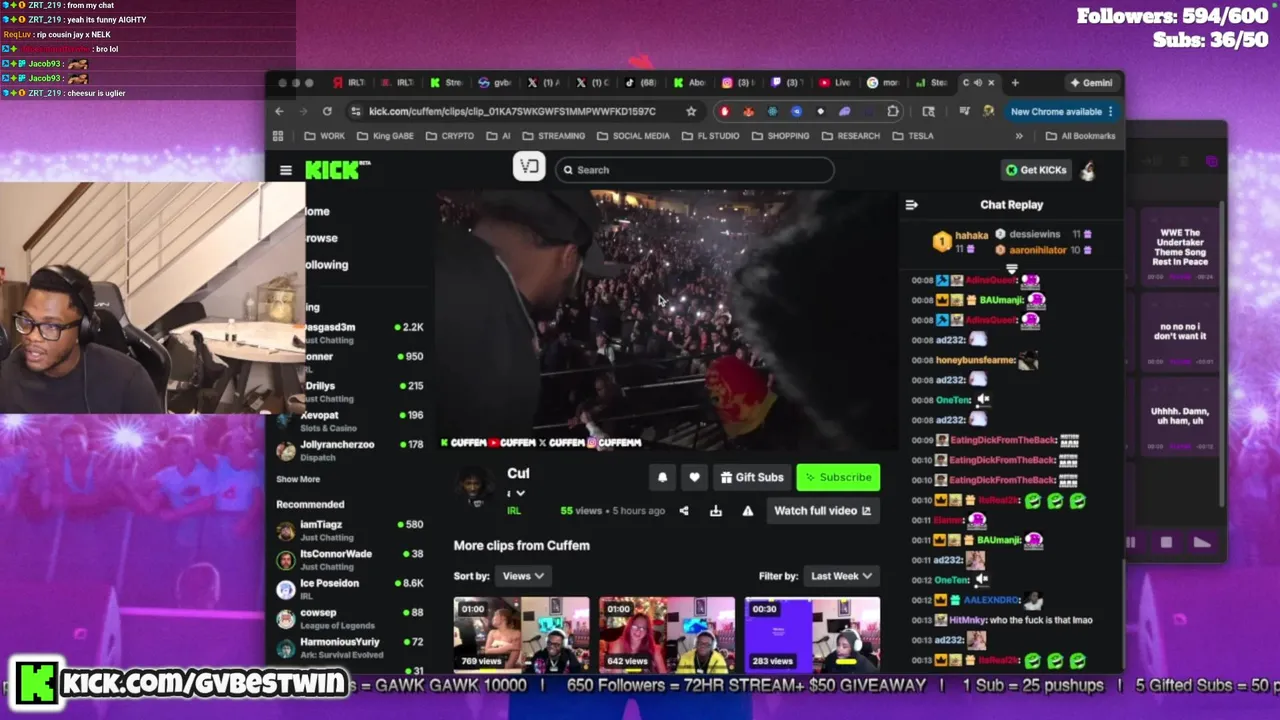Viewport: 1280px width, 720px height.
Task: Open a new Chrome tab with plus
Action: [1015, 83]
